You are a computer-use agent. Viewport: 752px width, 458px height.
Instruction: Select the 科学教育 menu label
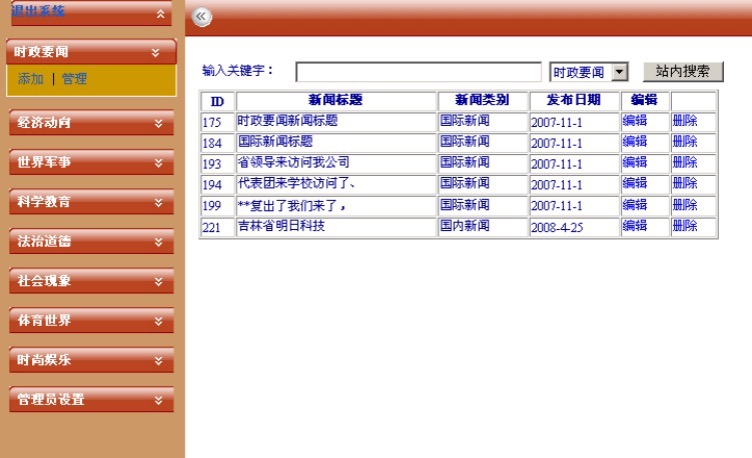click(x=44, y=202)
